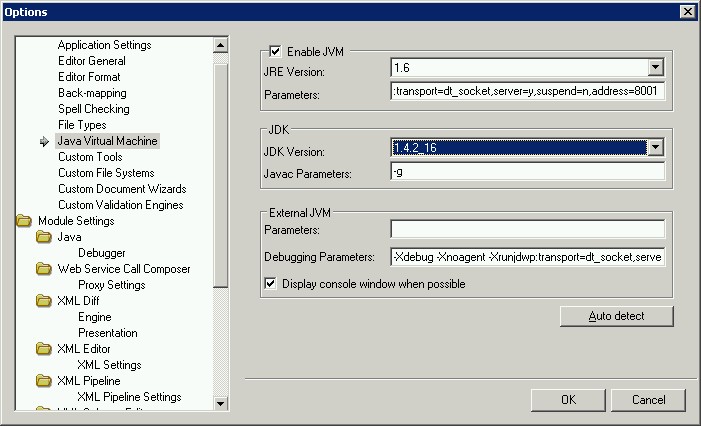Click the Cancel button

click(x=648, y=399)
